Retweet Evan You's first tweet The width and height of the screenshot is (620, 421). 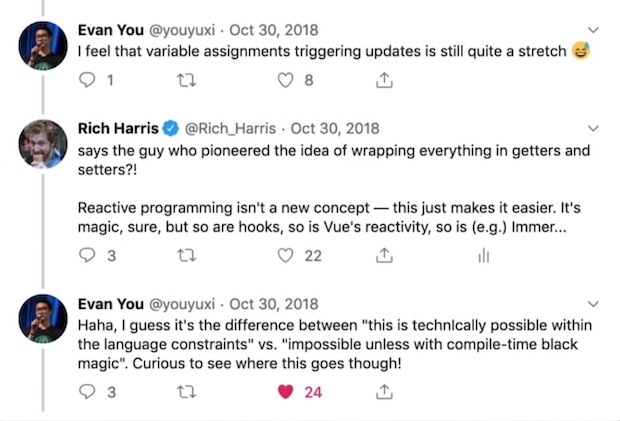[186, 81]
